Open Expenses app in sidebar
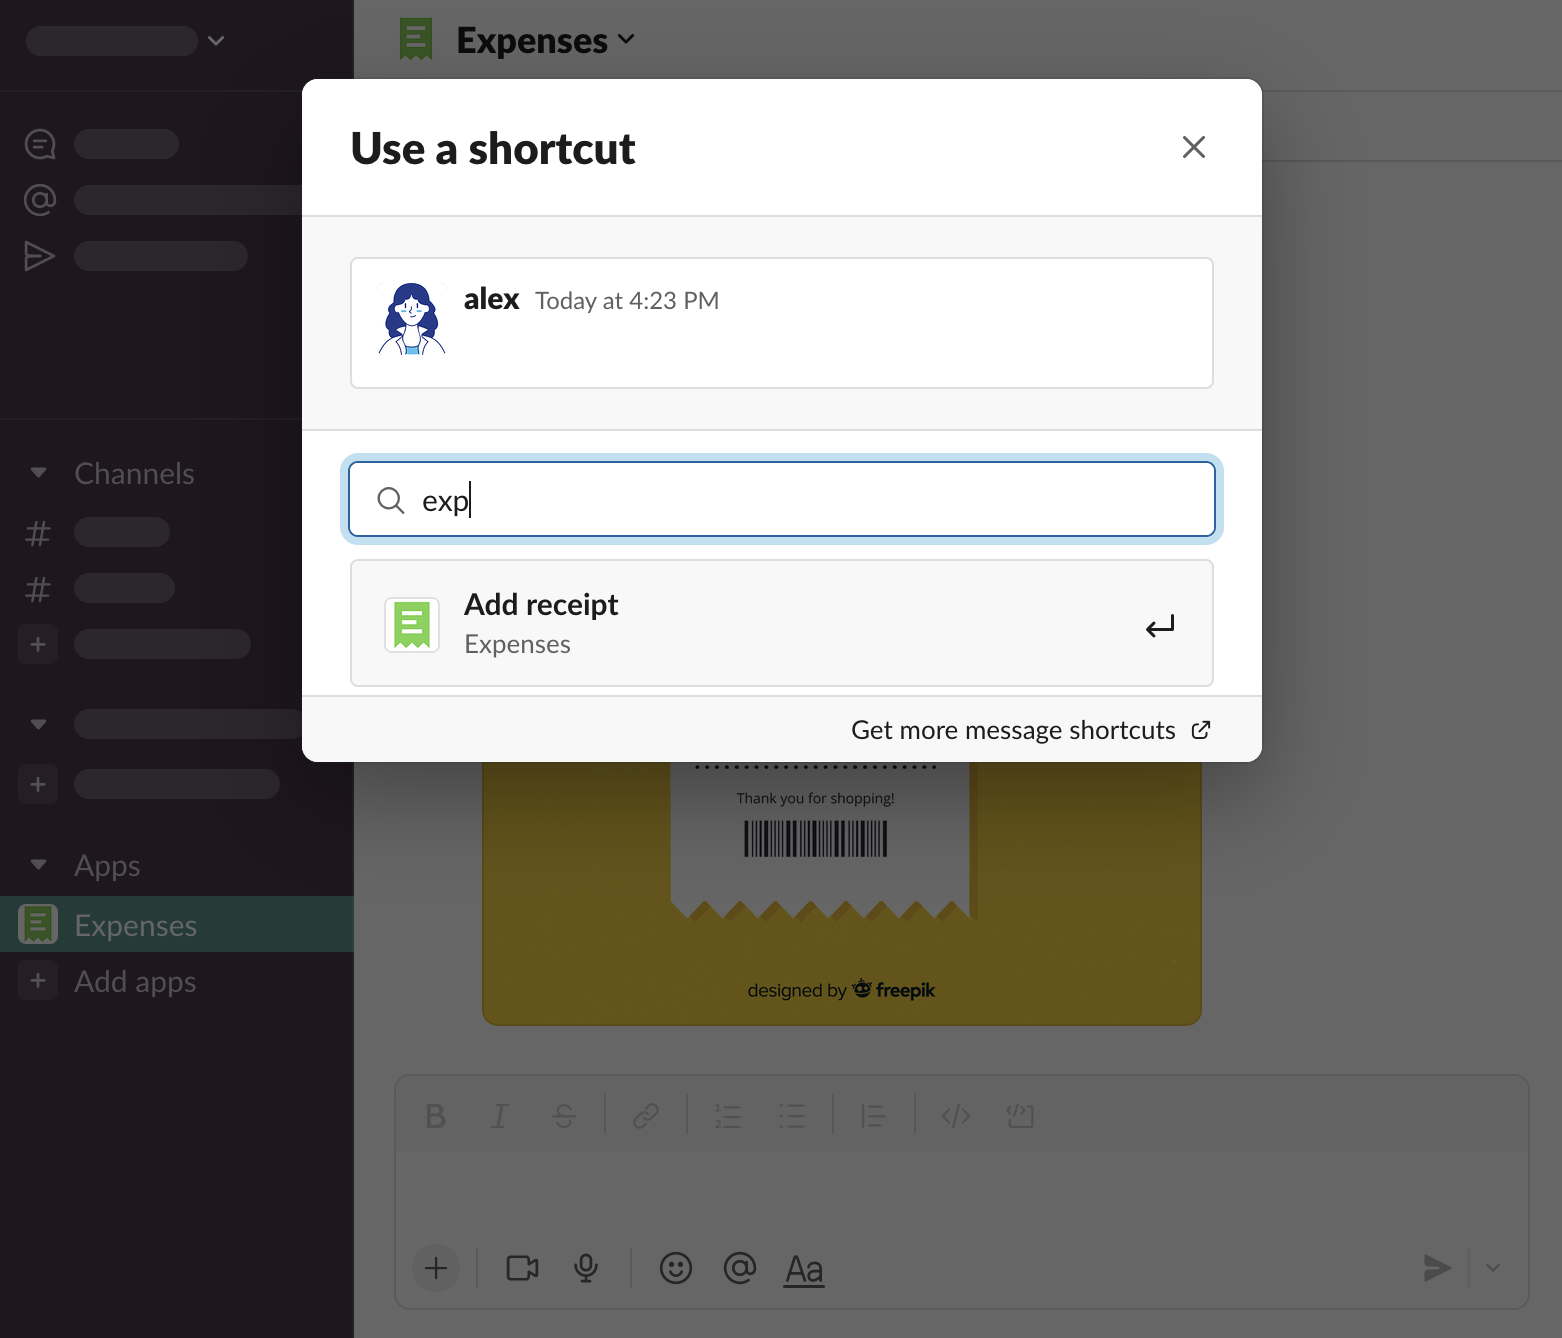This screenshot has height=1338, width=1562. click(x=136, y=925)
